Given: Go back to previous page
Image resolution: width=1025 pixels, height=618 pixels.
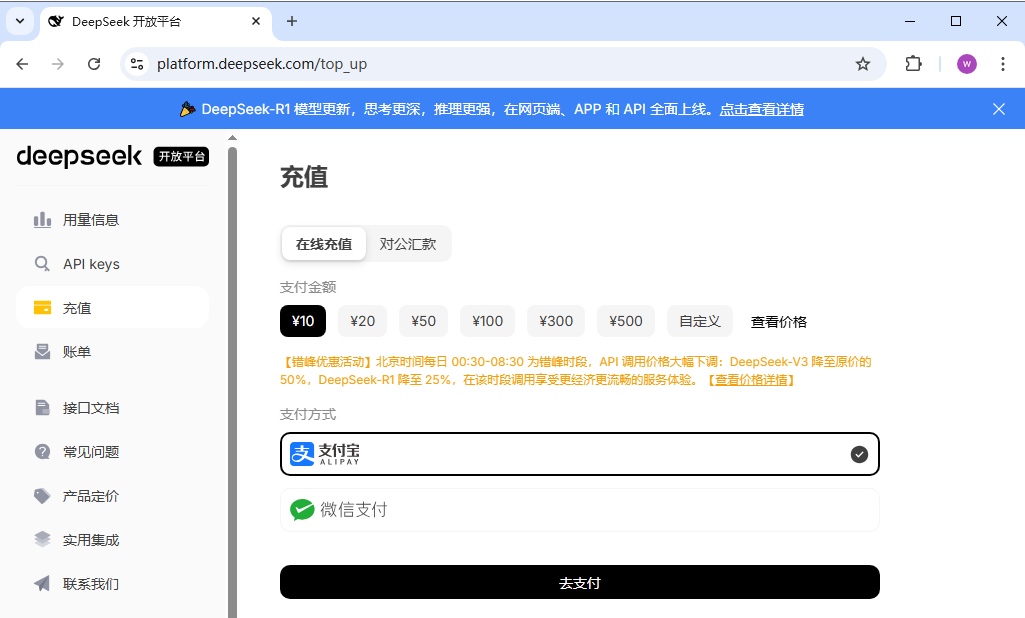Looking at the screenshot, I should 22,64.
